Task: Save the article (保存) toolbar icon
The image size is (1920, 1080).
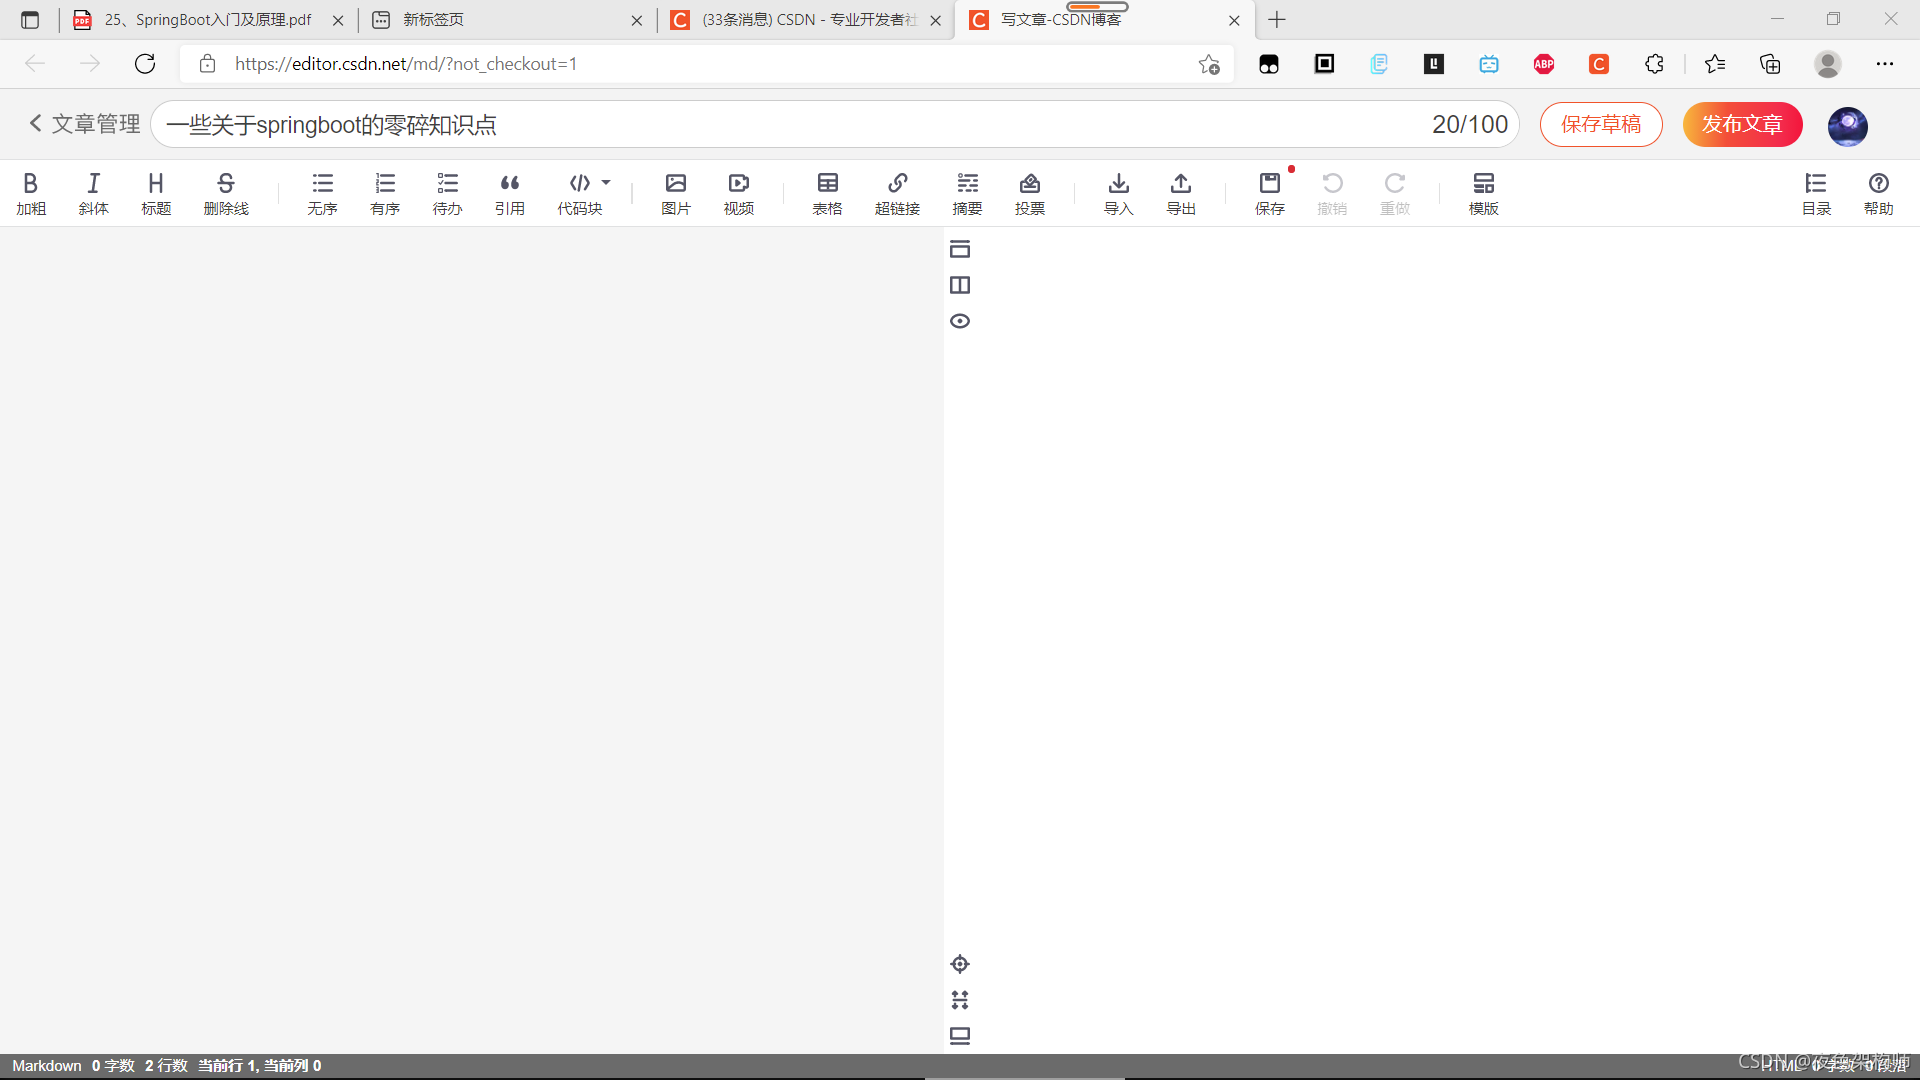Action: tap(1270, 193)
